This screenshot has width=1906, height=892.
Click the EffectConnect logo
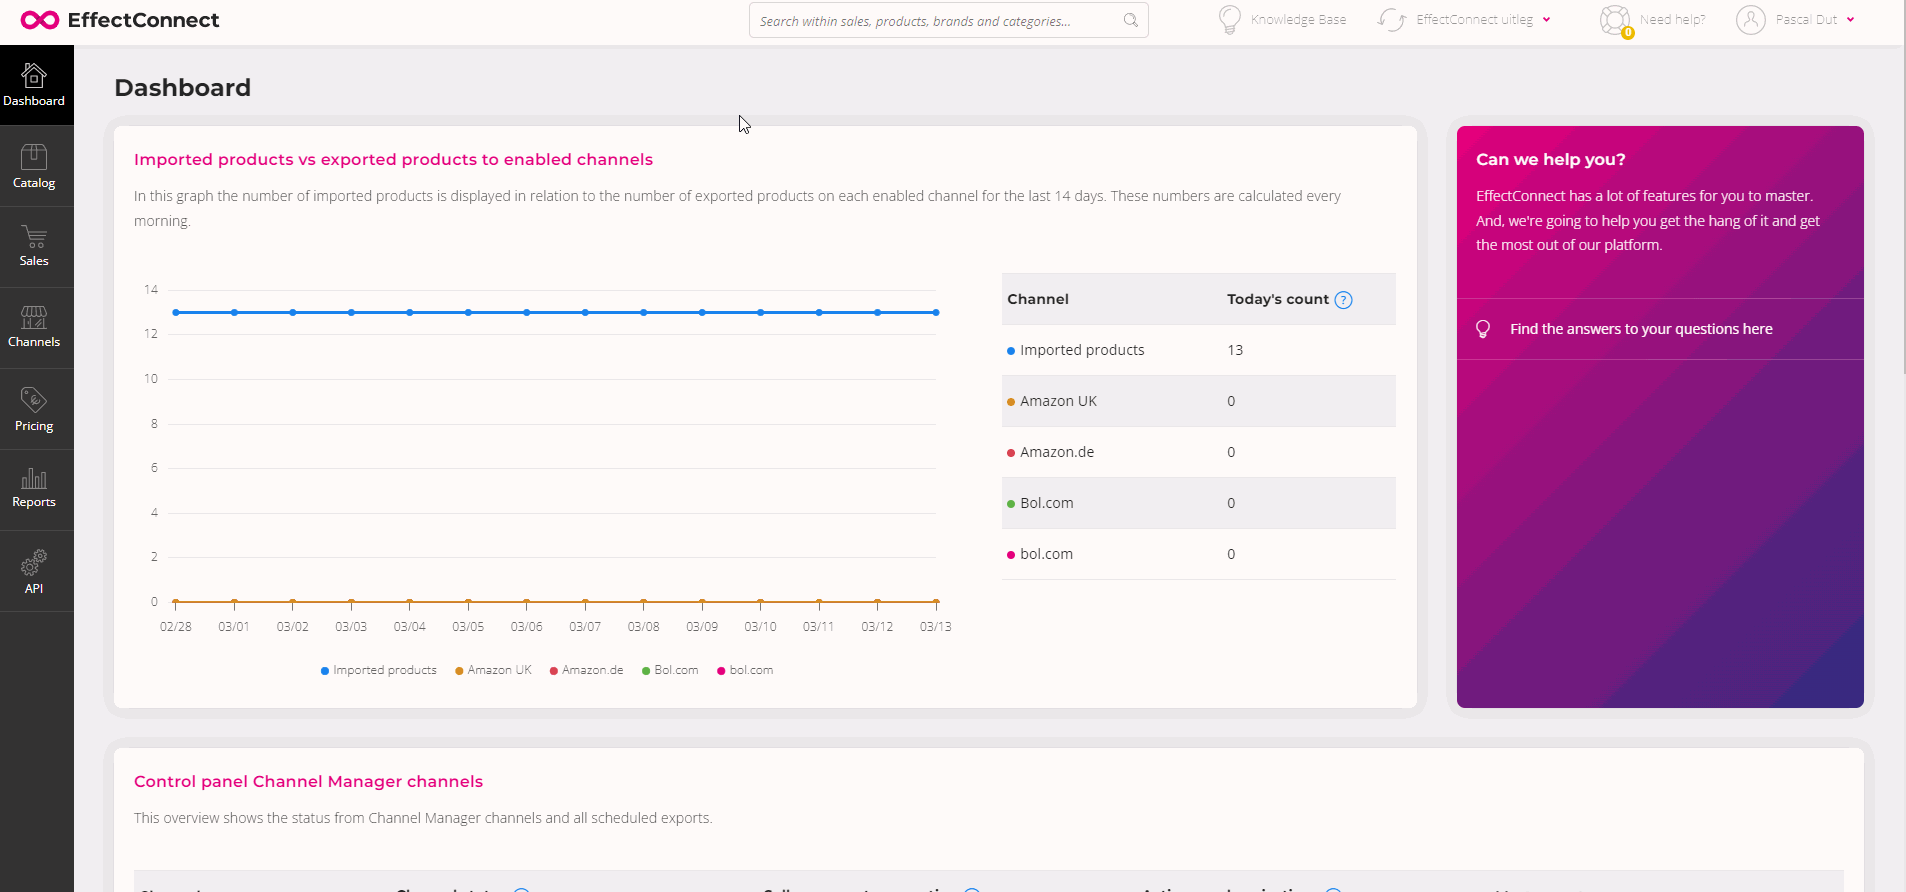120,20
